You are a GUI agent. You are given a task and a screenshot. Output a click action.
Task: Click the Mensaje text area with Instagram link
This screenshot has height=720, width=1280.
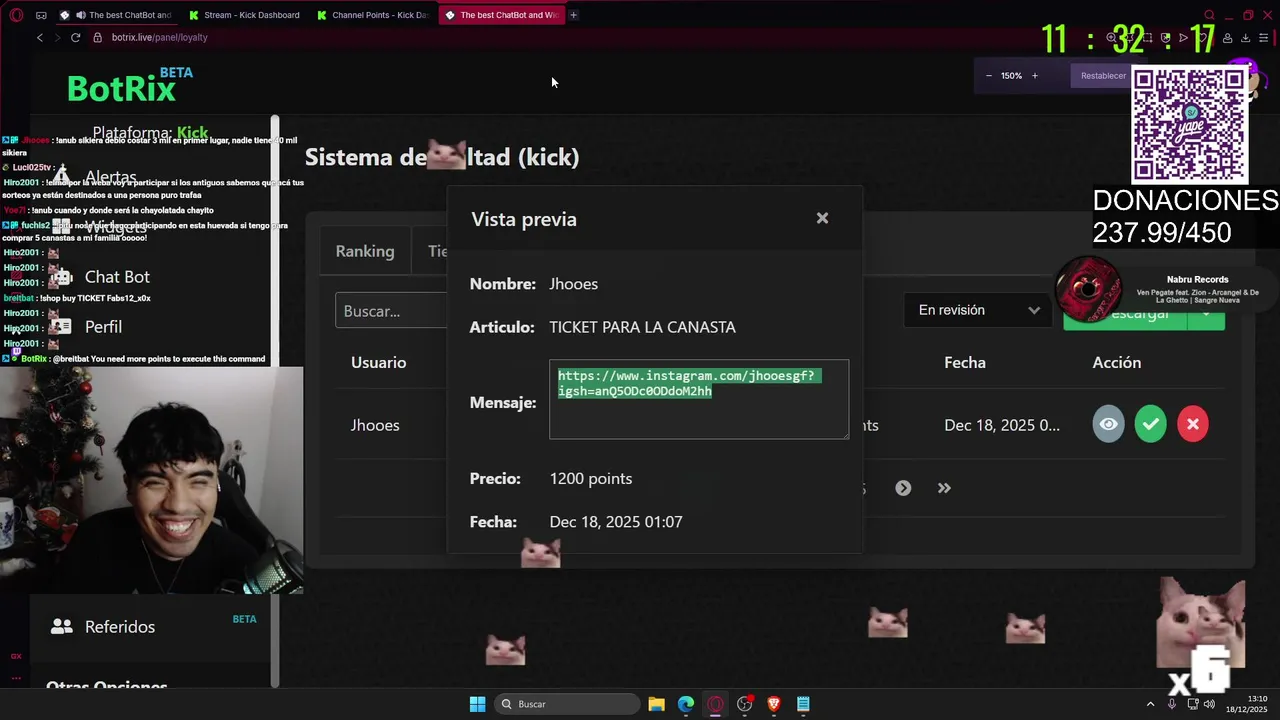click(x=698, y=399)
